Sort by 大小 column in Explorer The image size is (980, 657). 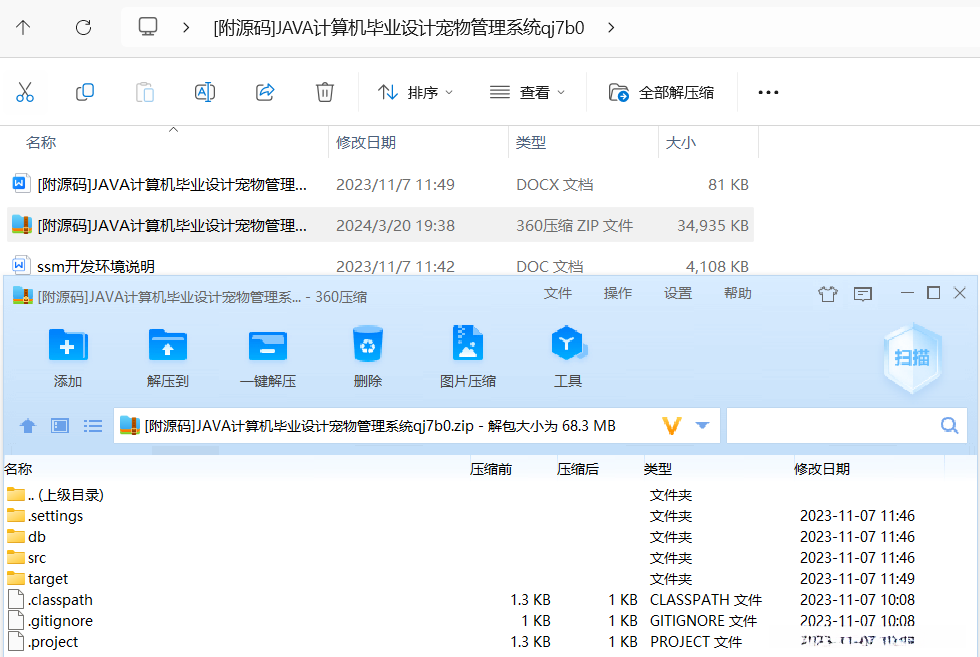(681, 143)
